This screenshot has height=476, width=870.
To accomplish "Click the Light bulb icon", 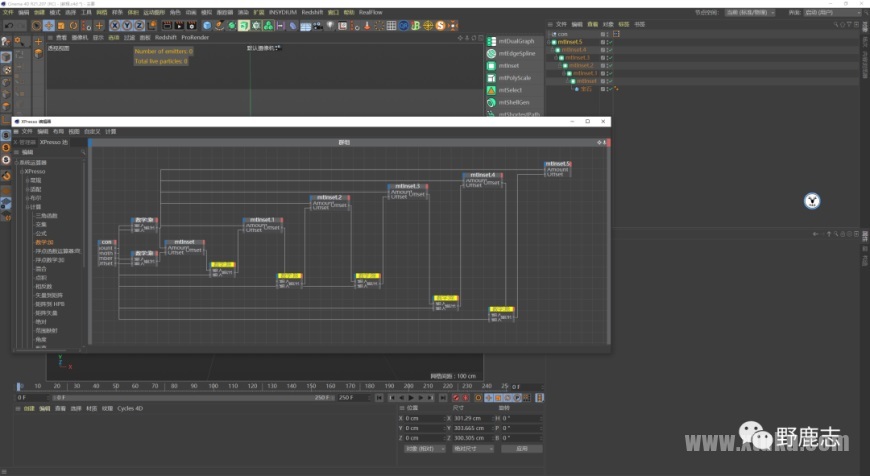I will pyautogui.click(x=330, y=26).
